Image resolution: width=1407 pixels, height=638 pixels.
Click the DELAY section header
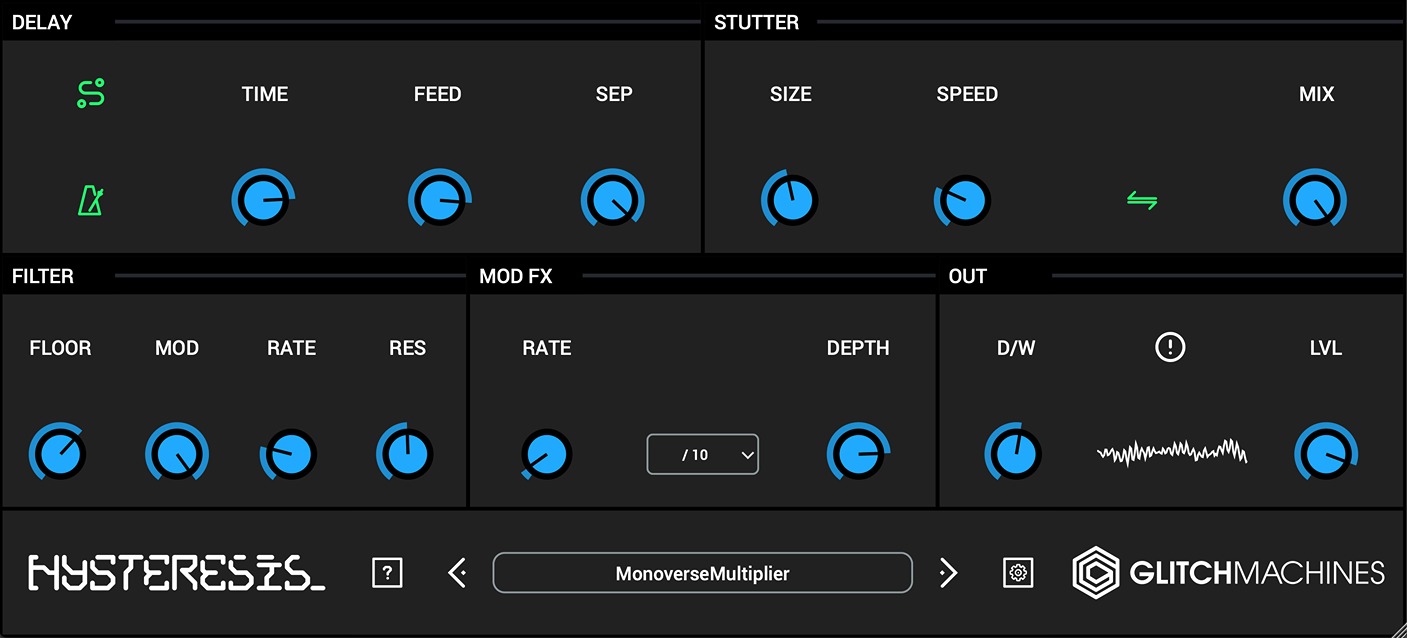pyautogui.click(x=42, y=22)
